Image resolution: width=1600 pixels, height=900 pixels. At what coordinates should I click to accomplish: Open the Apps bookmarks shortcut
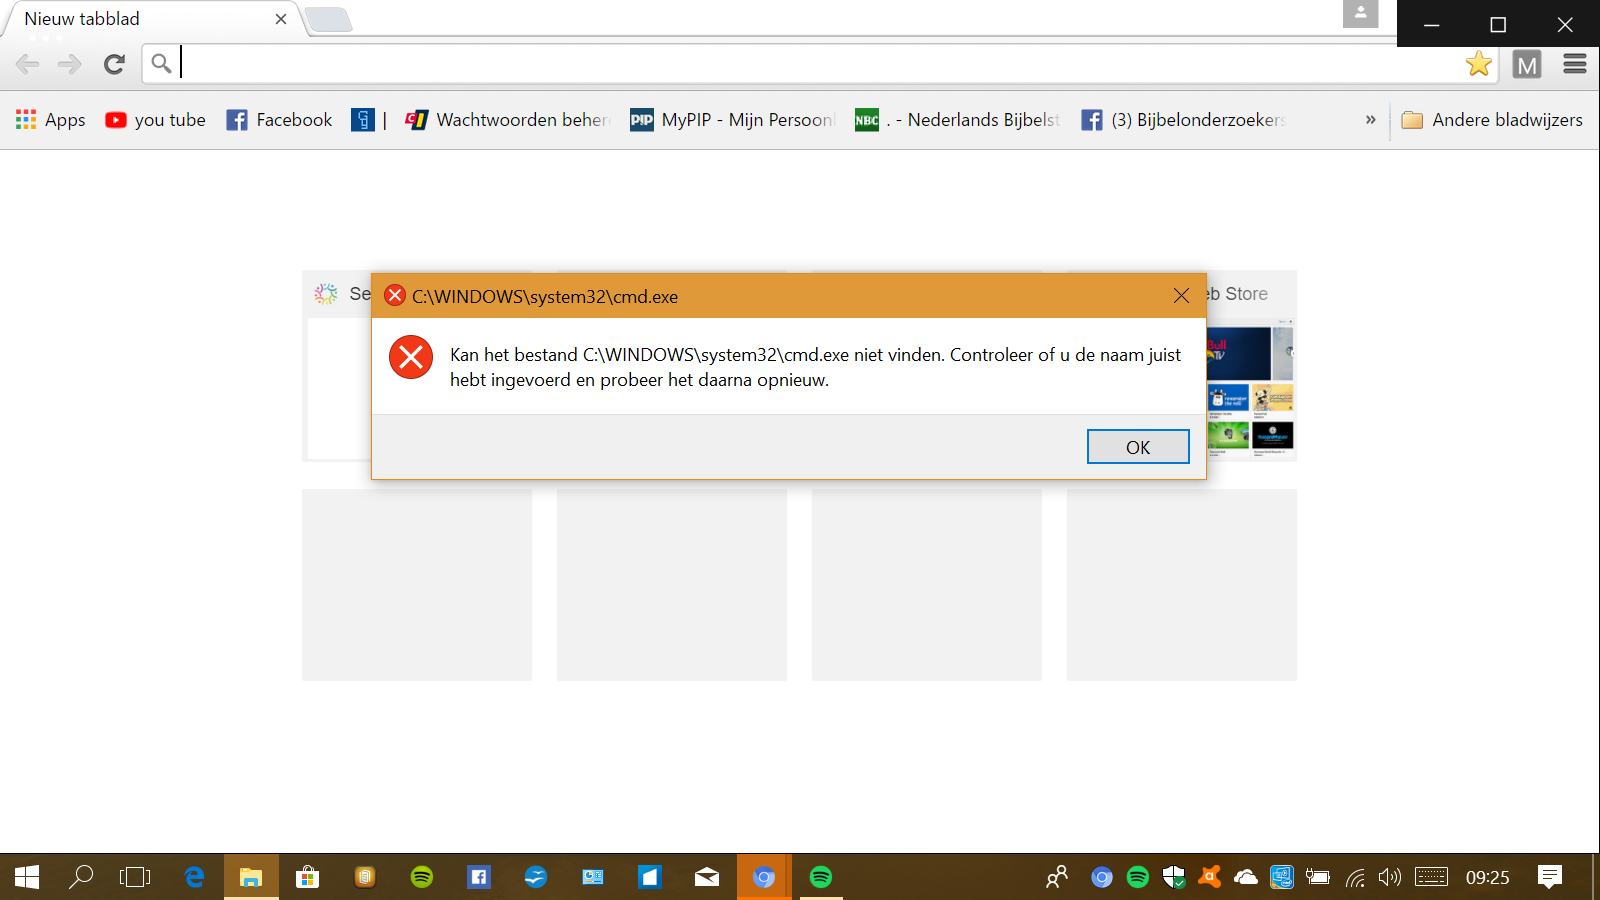51,120
